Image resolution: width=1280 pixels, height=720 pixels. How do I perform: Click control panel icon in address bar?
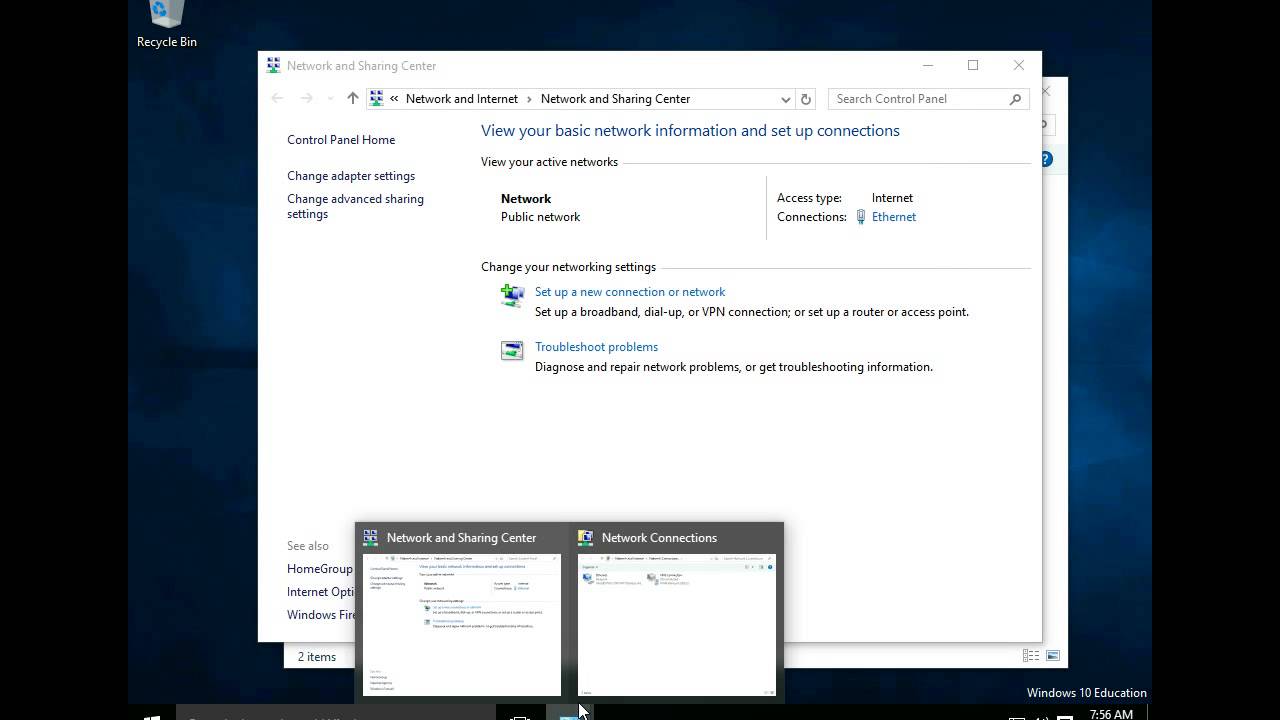(377, 98)
